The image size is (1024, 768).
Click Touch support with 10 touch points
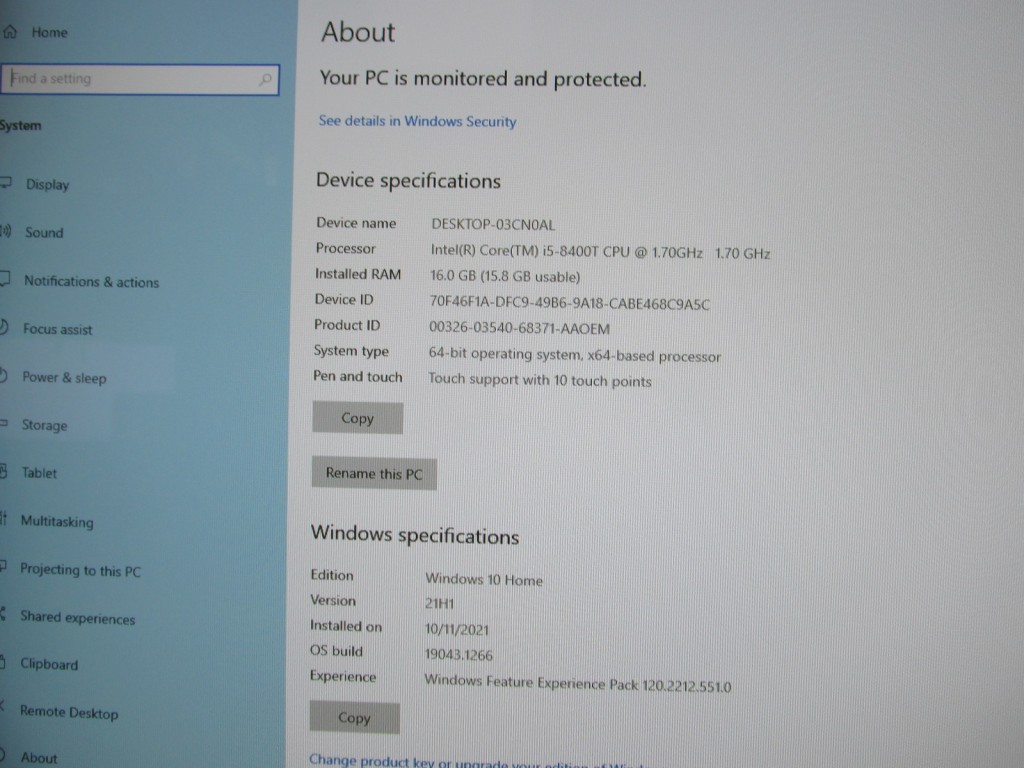540,380
